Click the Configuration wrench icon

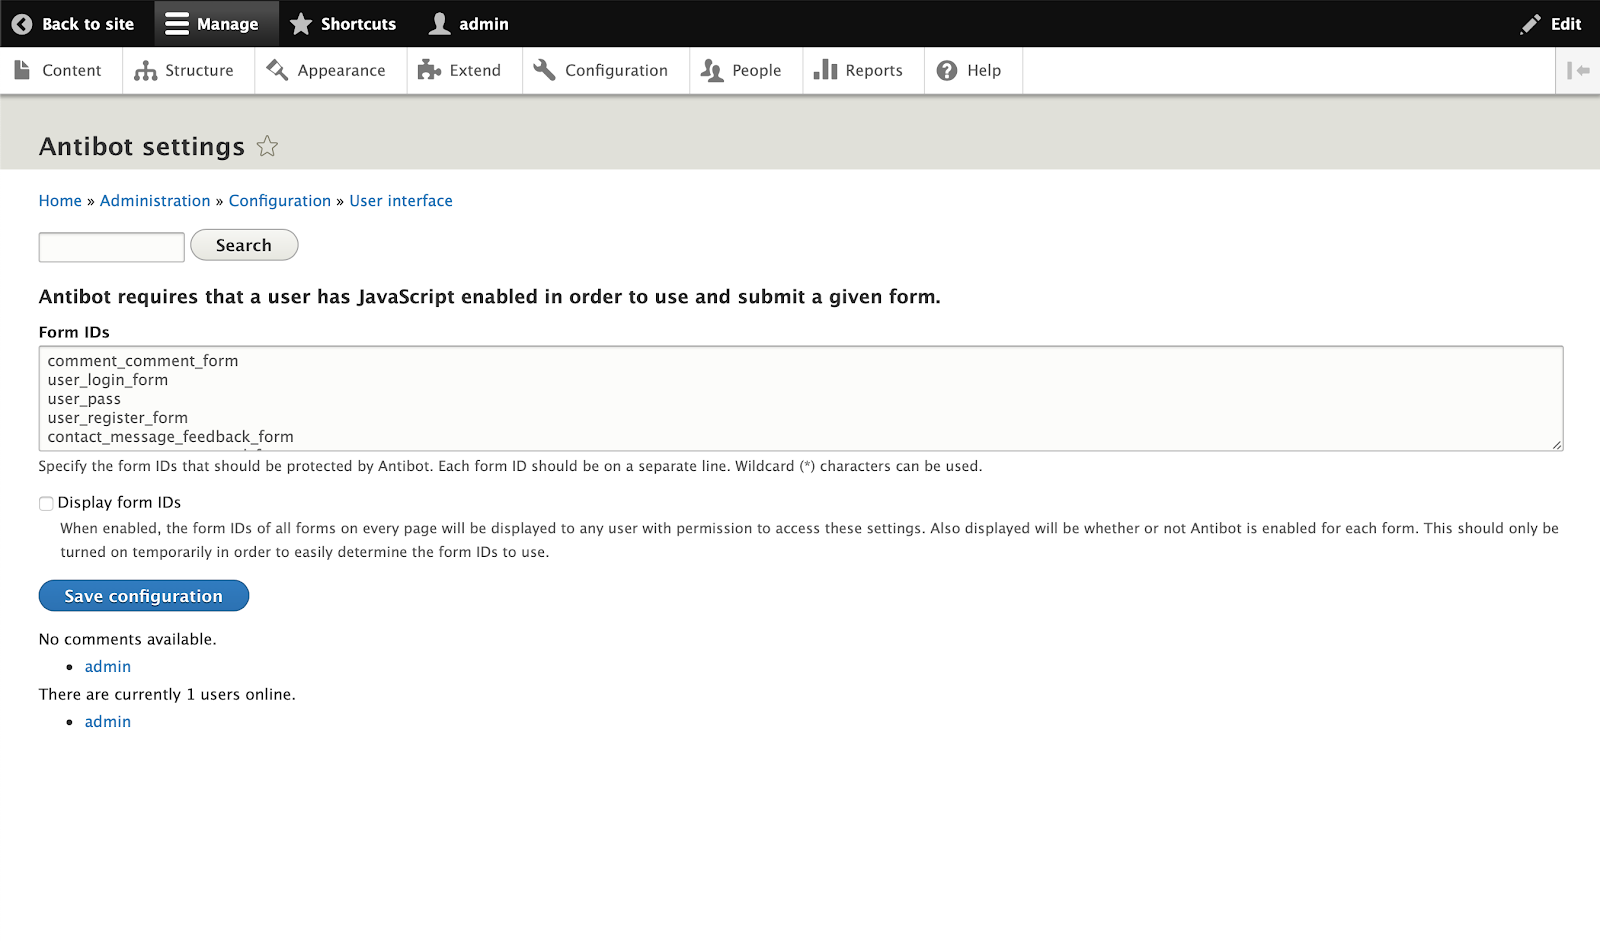pos(545,70)
